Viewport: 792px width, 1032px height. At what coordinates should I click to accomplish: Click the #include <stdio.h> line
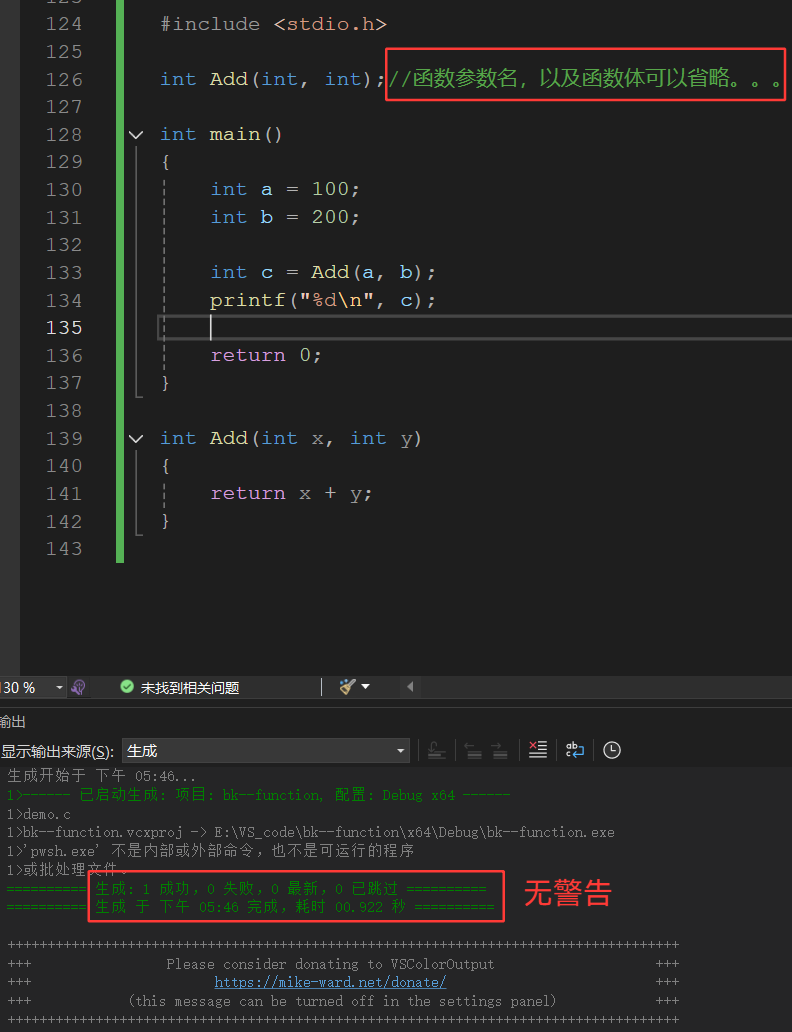(273, 24)
